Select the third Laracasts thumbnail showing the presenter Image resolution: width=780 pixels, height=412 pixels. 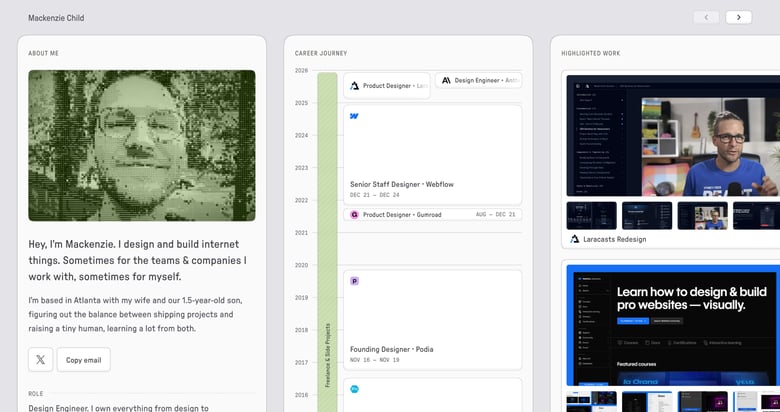coord(702,215)
